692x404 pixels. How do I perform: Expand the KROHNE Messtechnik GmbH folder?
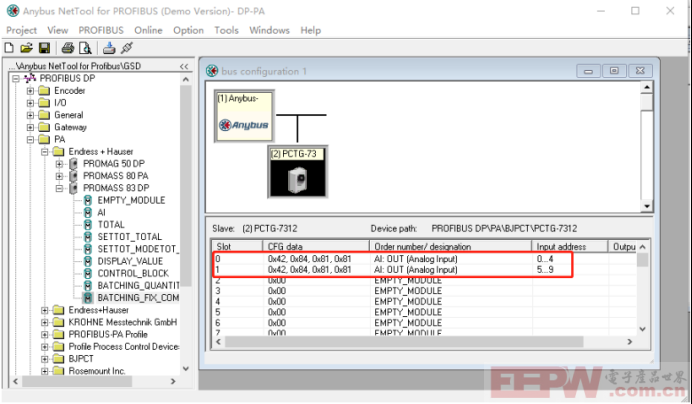pyautogui.click(x=45, y=322)
